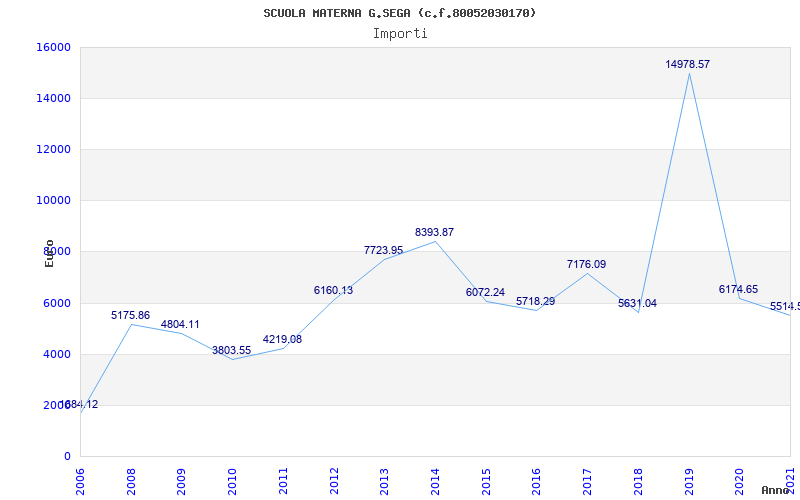
Task: Click the 6000 y-axis tick label
Action: [x=57, y=303]
